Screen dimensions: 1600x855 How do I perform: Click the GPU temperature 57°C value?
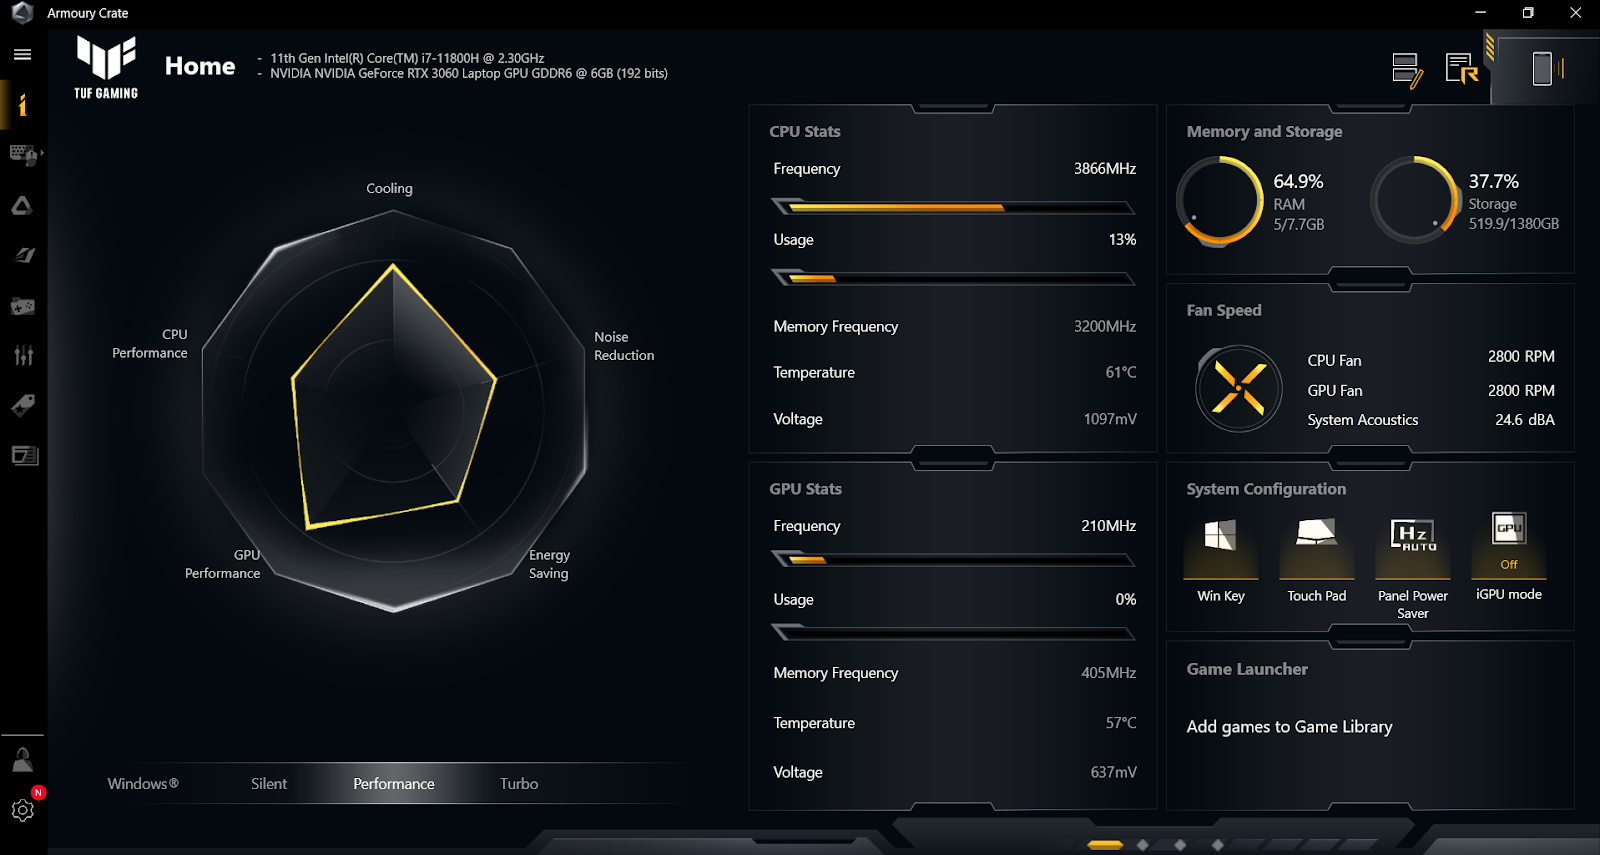coord(1121,722)
